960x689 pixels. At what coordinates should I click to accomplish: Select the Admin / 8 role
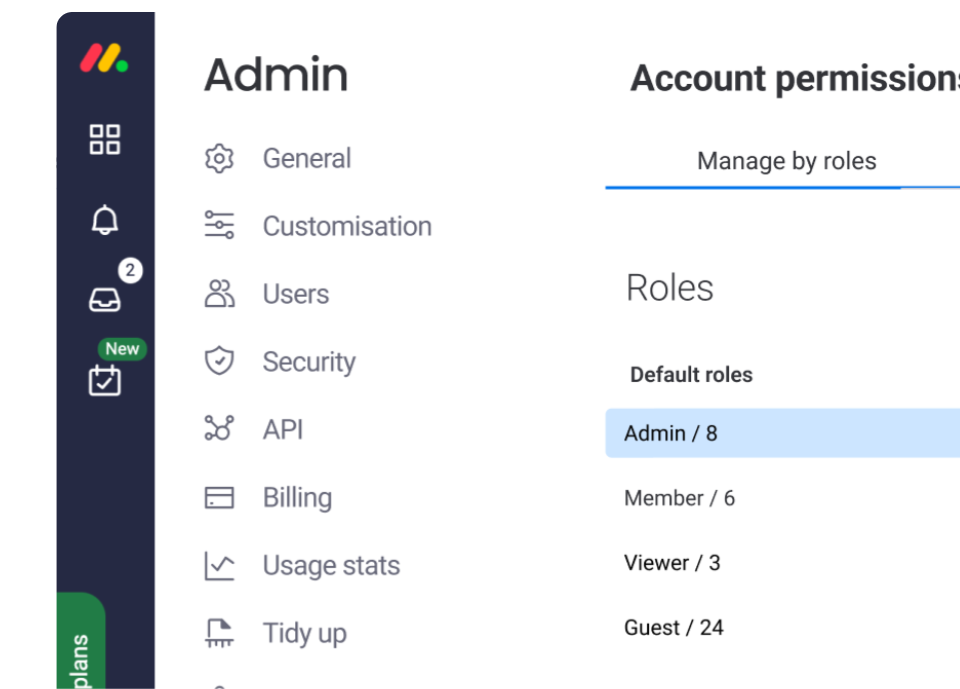[670, 433]
